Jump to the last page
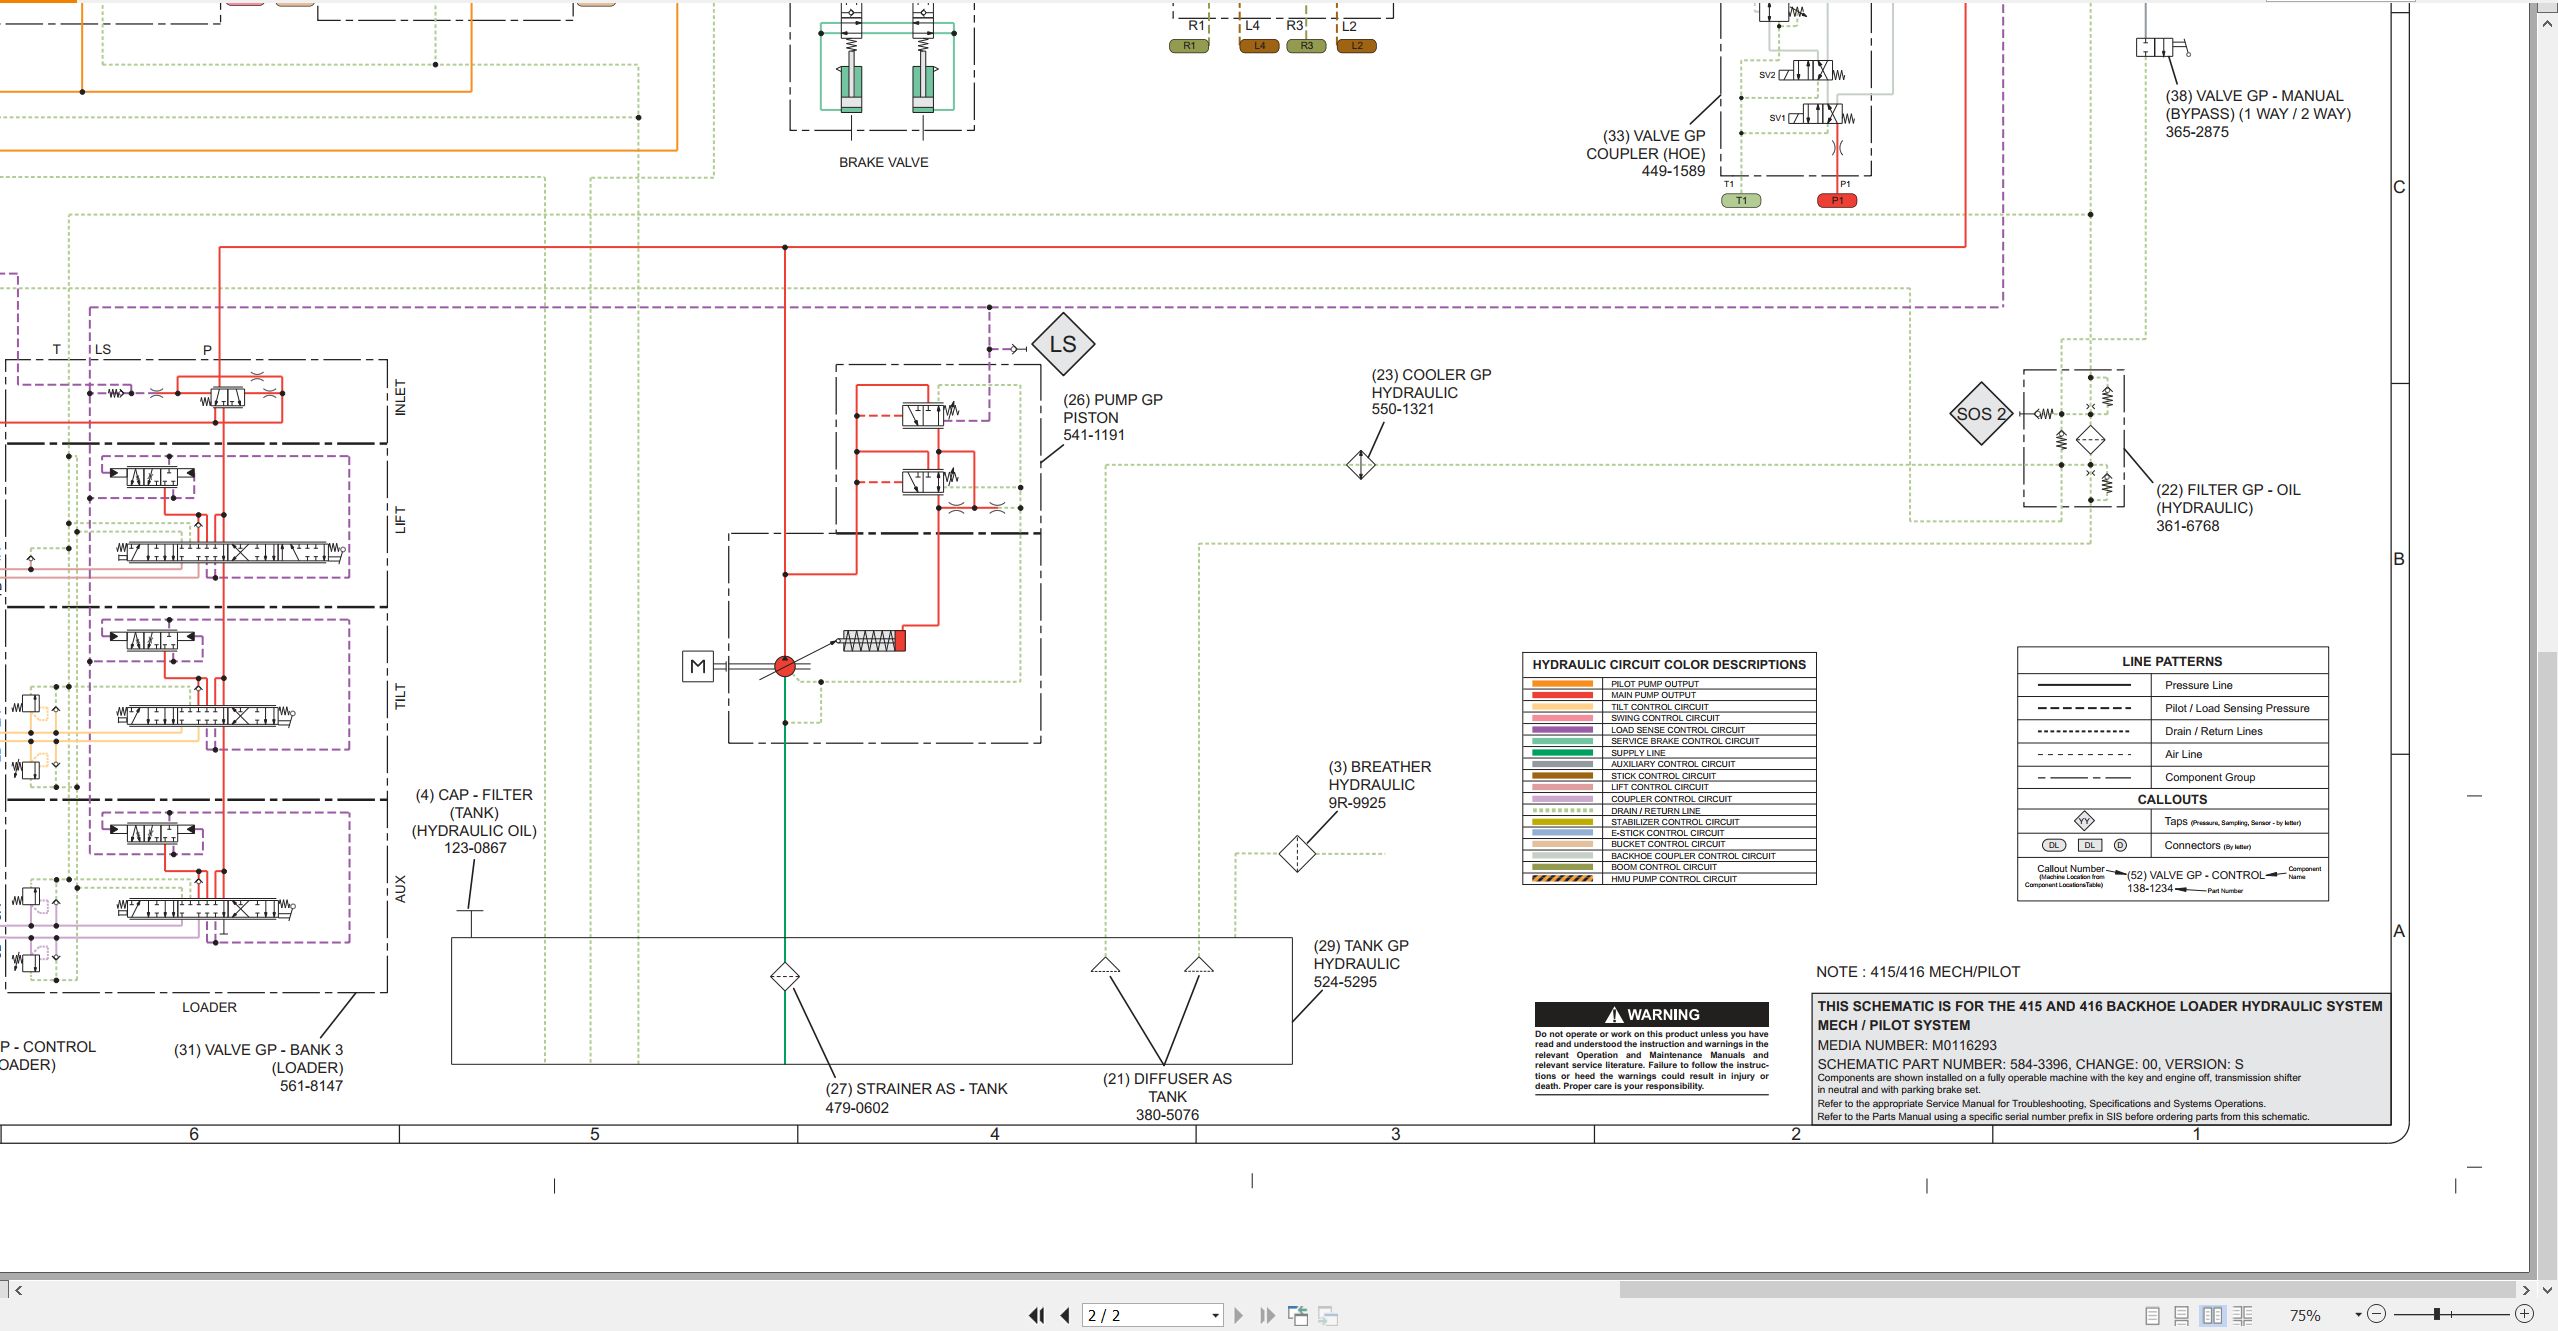 [1267, 1315]
